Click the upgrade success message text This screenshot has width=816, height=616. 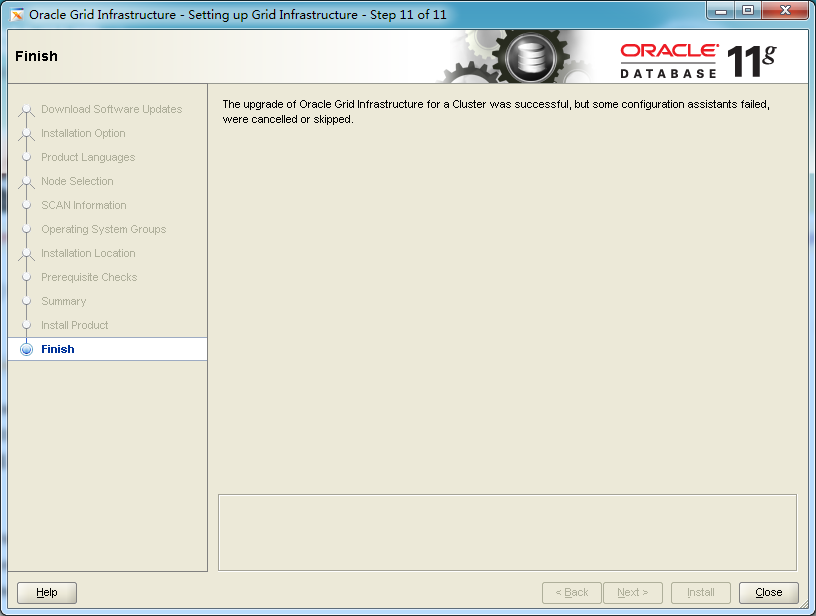coord(496,111)
